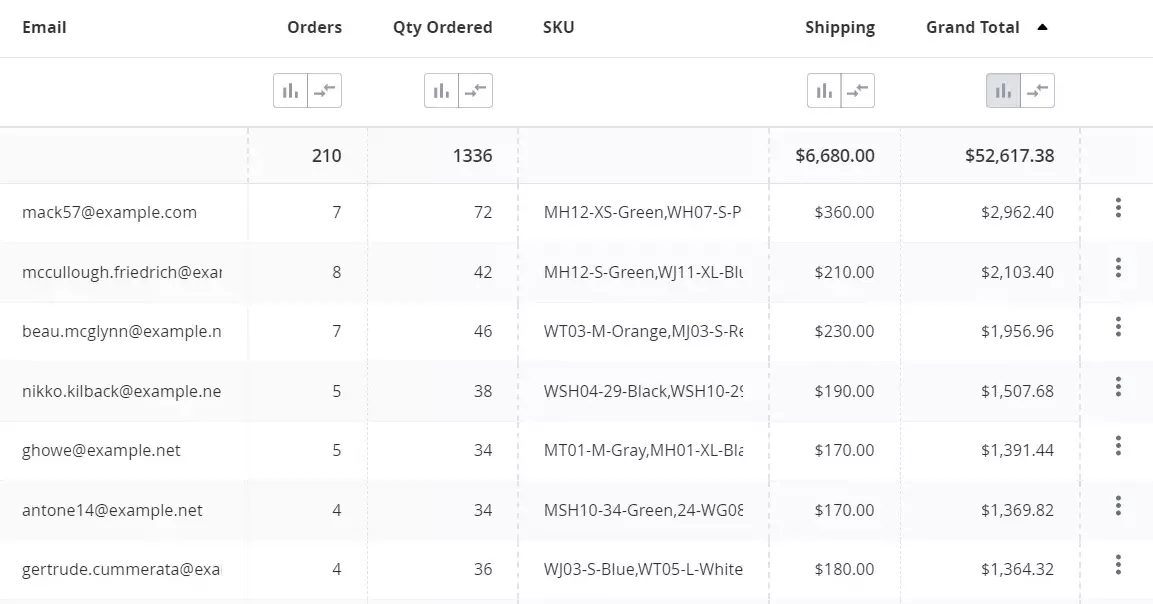Open three-dot menu for mccullough.friedrich row
Image resolution: width=1153 pixels, height=604 pixels.
(x=1118, y=268)
